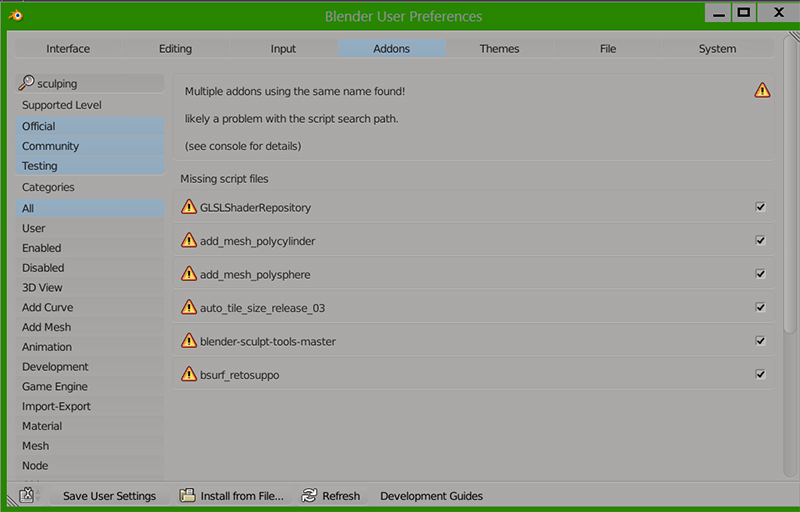Click the warning icon beside blender-sculpt-tools-master

coord(189,341)
